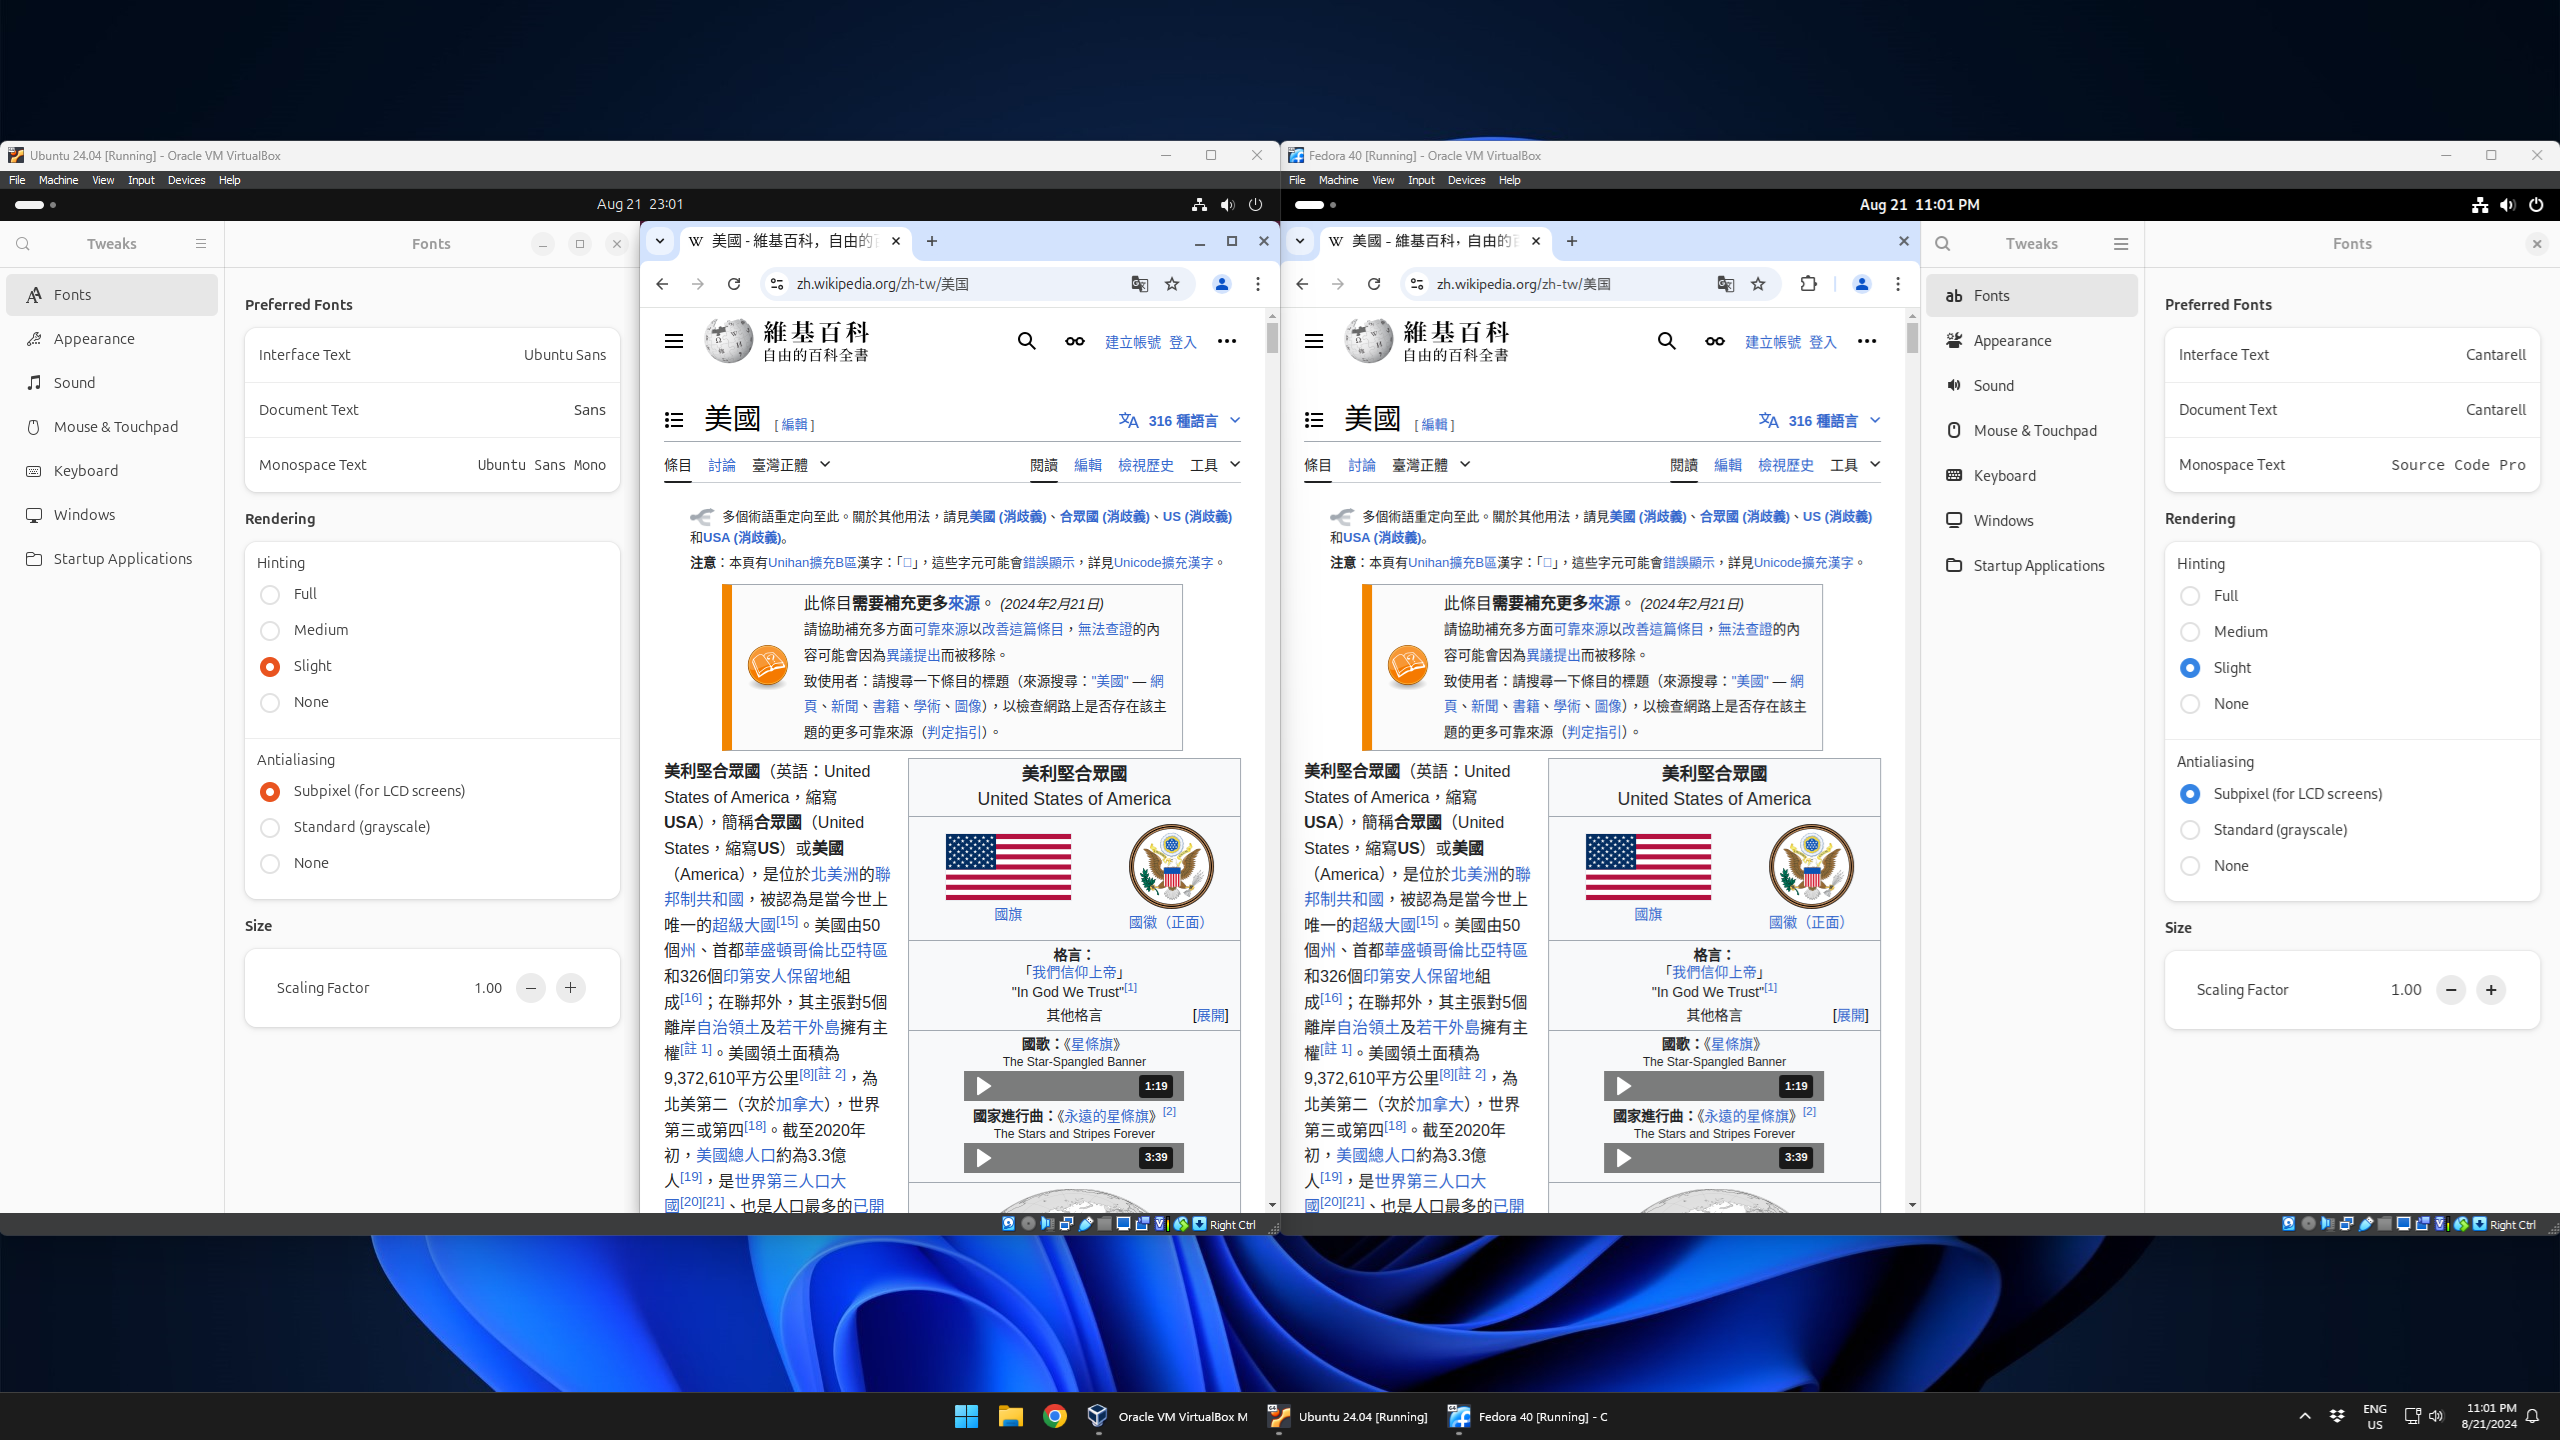Switch to 檢視歷史 tab in Fedora Wikipedia
2560x1440 pixels.
click(1786, 465)
